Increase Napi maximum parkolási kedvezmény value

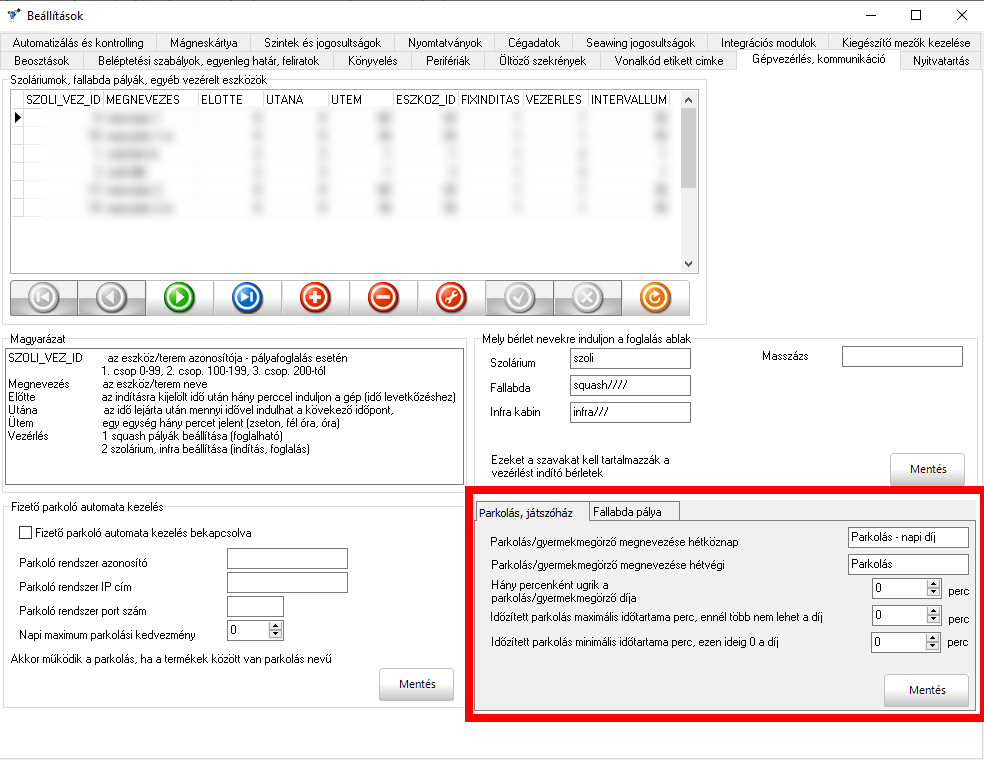(275, 626)
